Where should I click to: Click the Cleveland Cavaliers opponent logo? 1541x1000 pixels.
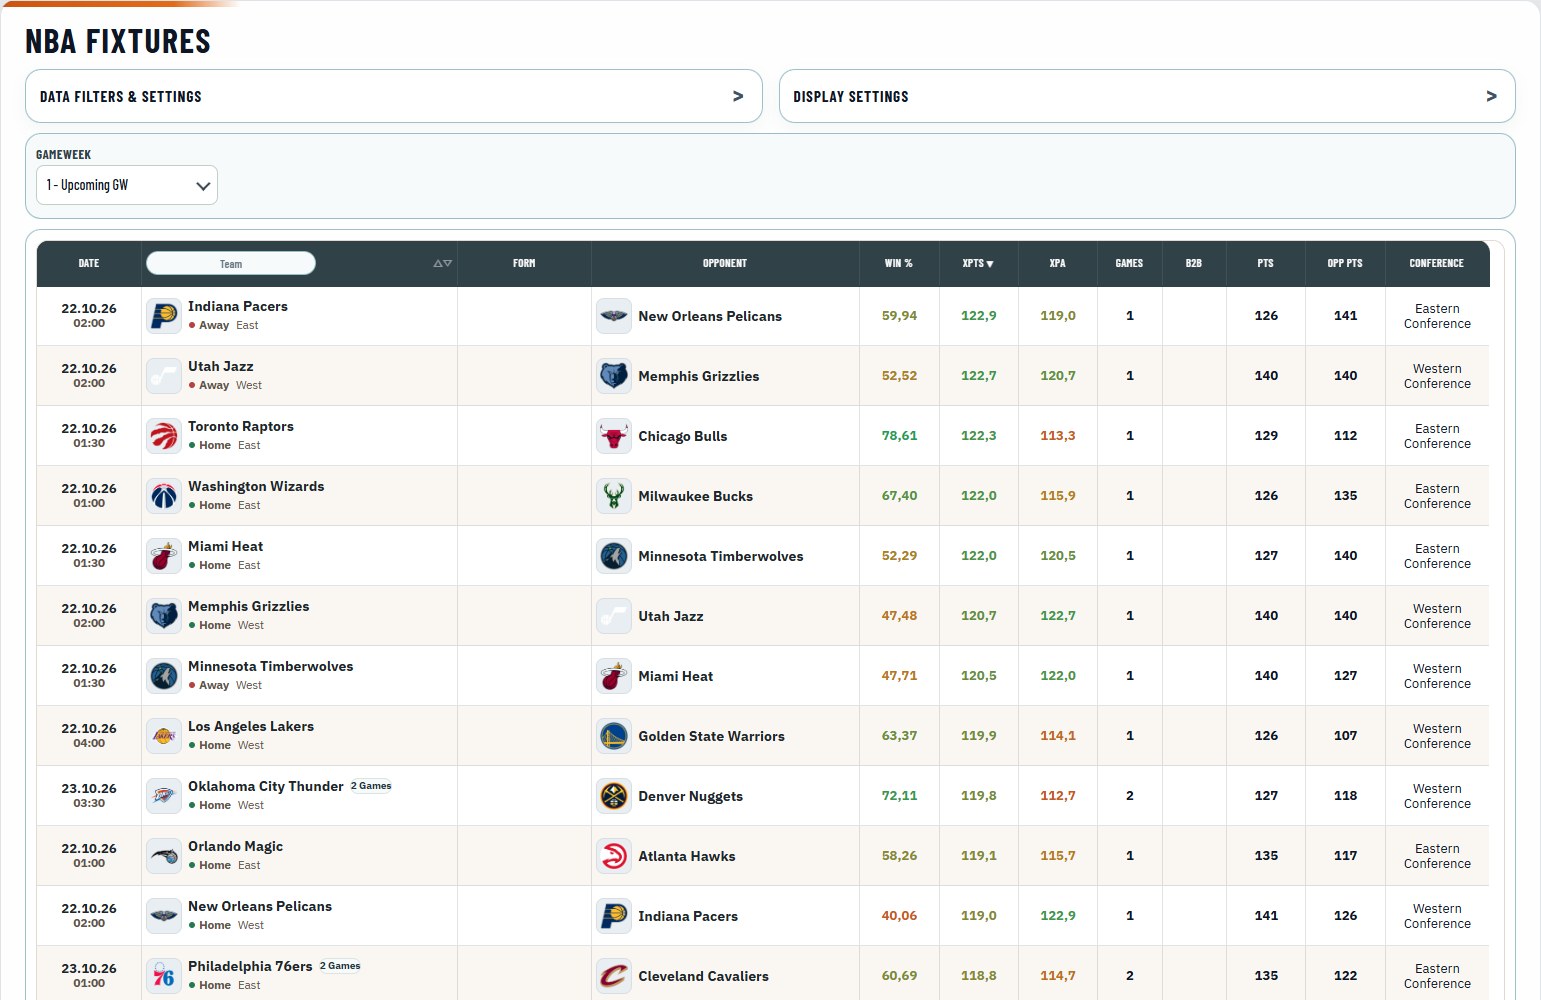pyautogui.click(x=614, y=976)
